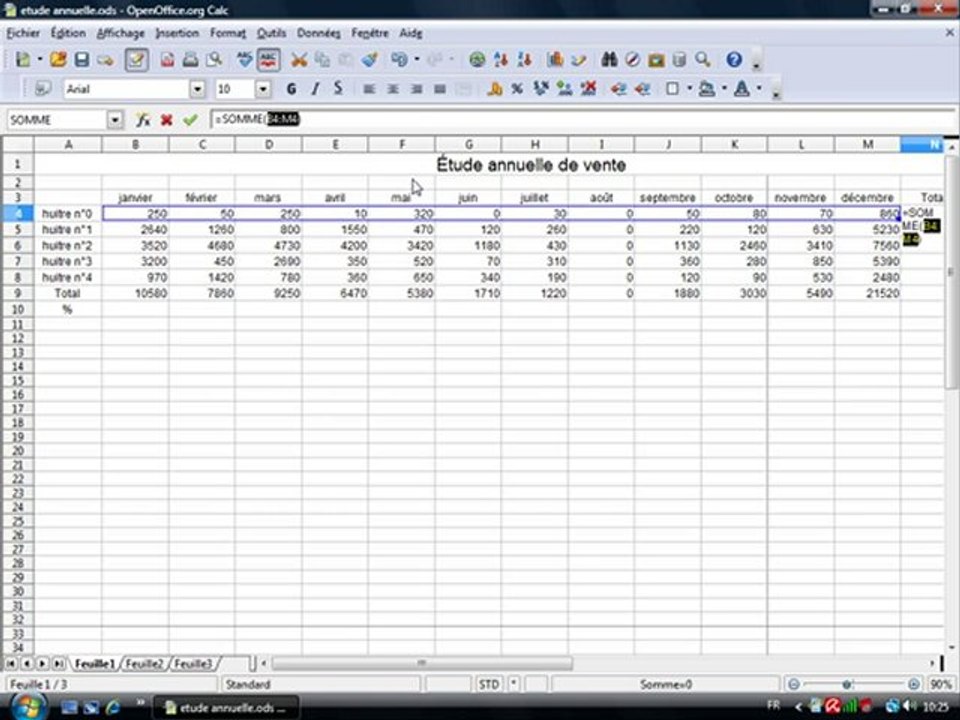Sort ascending icon
The image size is (960, 720).
point(501,59)
